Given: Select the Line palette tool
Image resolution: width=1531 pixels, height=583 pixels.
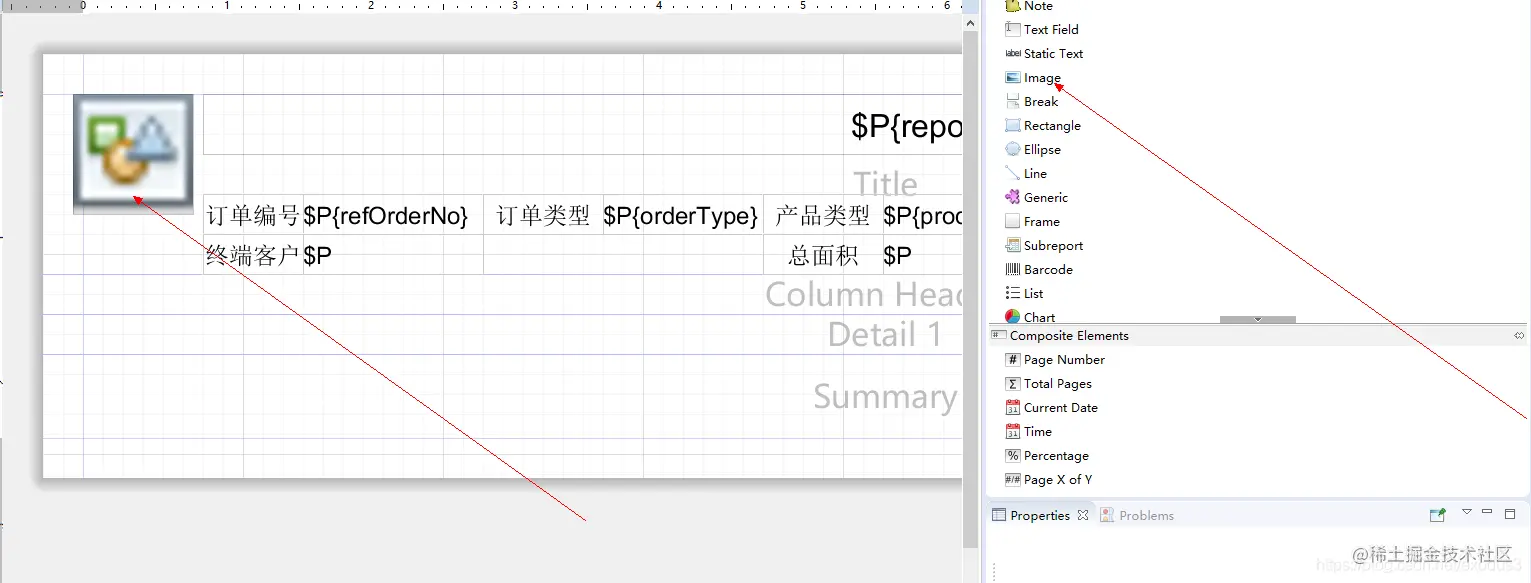Looking at the screenshot, I should click(1026, 174).
